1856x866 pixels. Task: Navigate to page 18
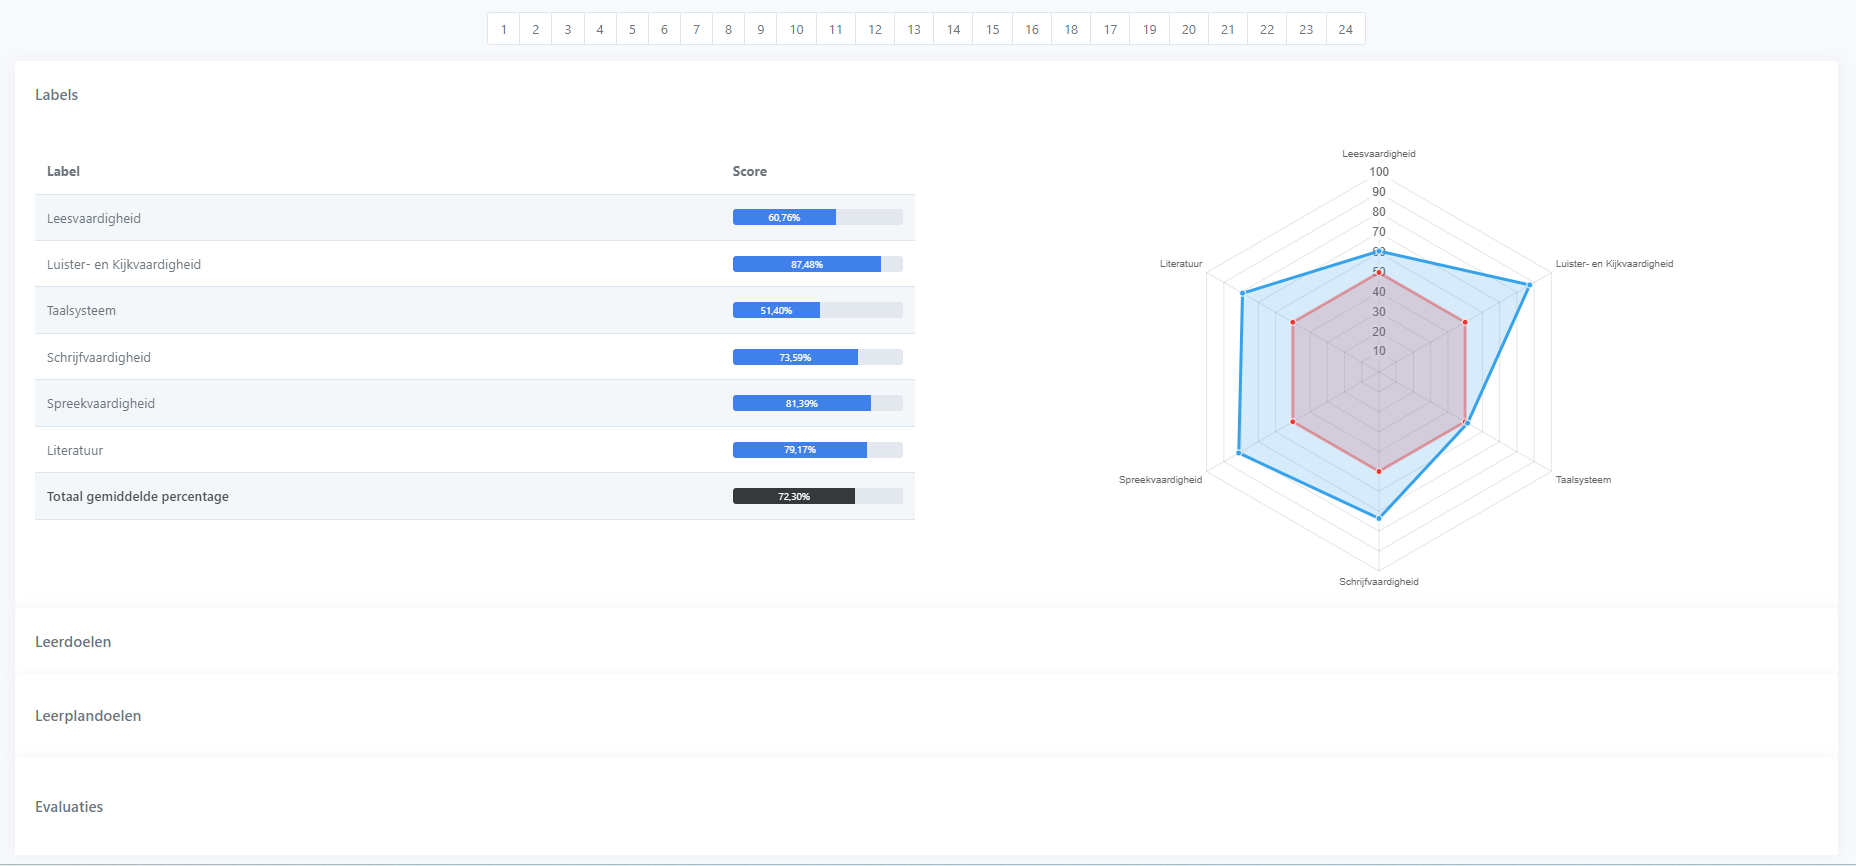pyautogui.click(x=1071, y=30)
